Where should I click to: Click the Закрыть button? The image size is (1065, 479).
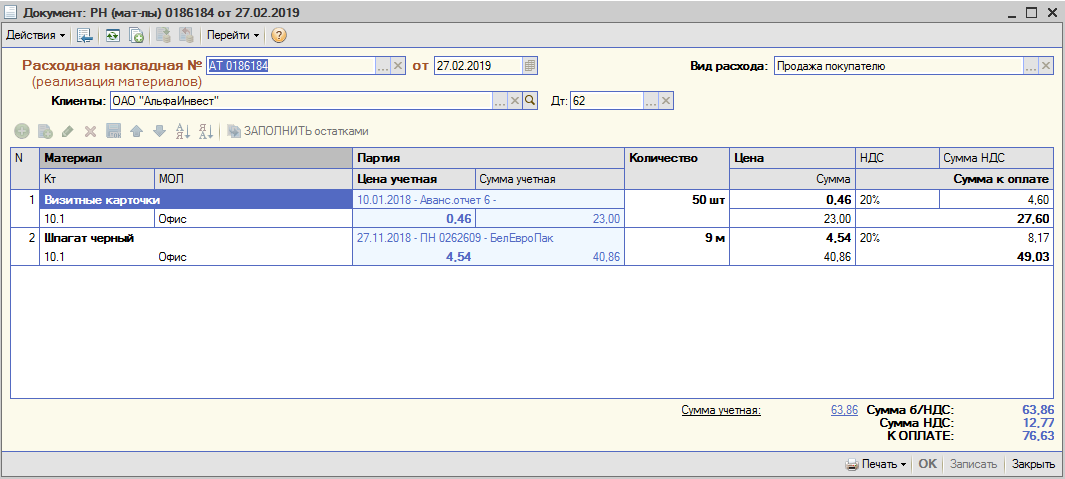pos(1033,465)
